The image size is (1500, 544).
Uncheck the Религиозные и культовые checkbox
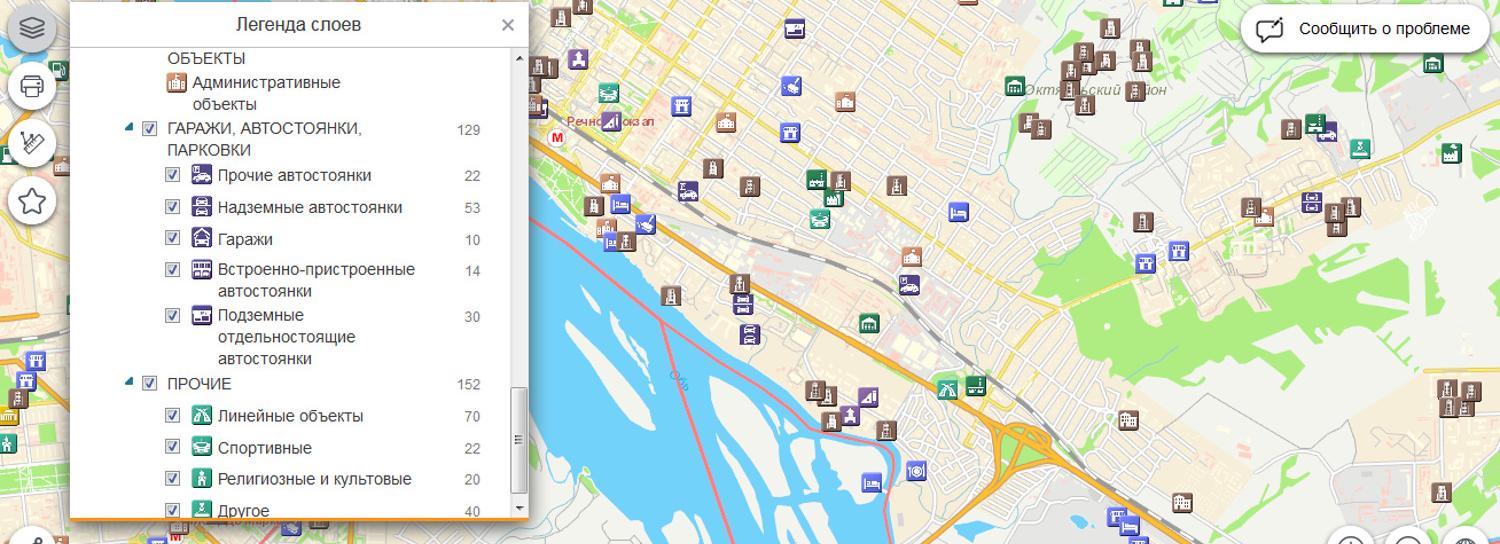tap(173, 478)
